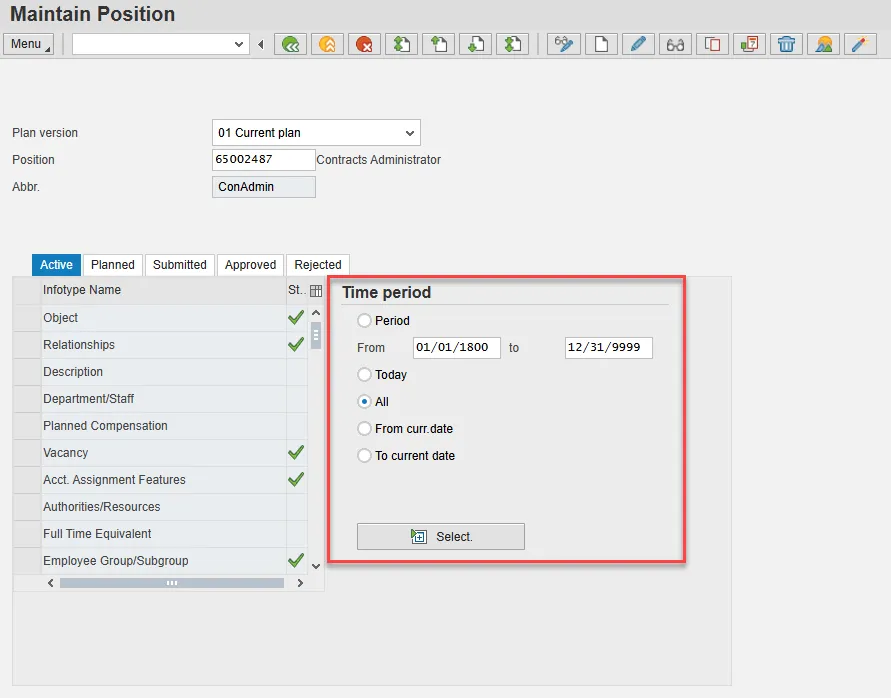
Task: Click the yellow Exit arrow icon
Action: [327, 44]
